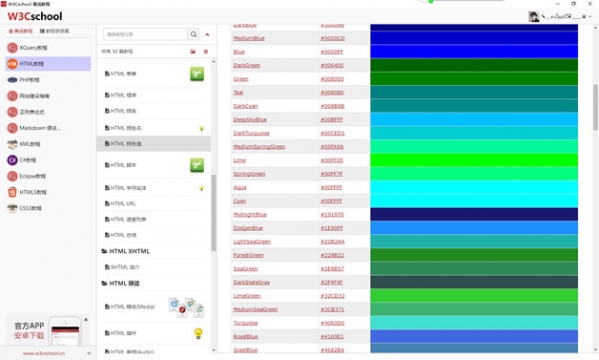This screenshot has height=360, width=599.
Task: Click the www.w3cschool.cn link
Action: [44, 354]
